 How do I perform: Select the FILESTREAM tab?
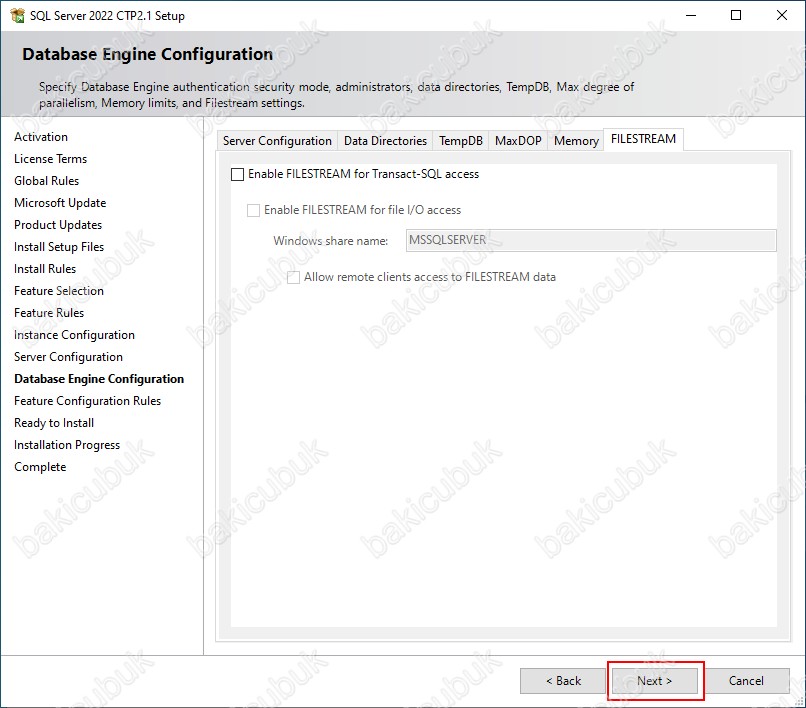pyautogui.click(x=643, y=139)
